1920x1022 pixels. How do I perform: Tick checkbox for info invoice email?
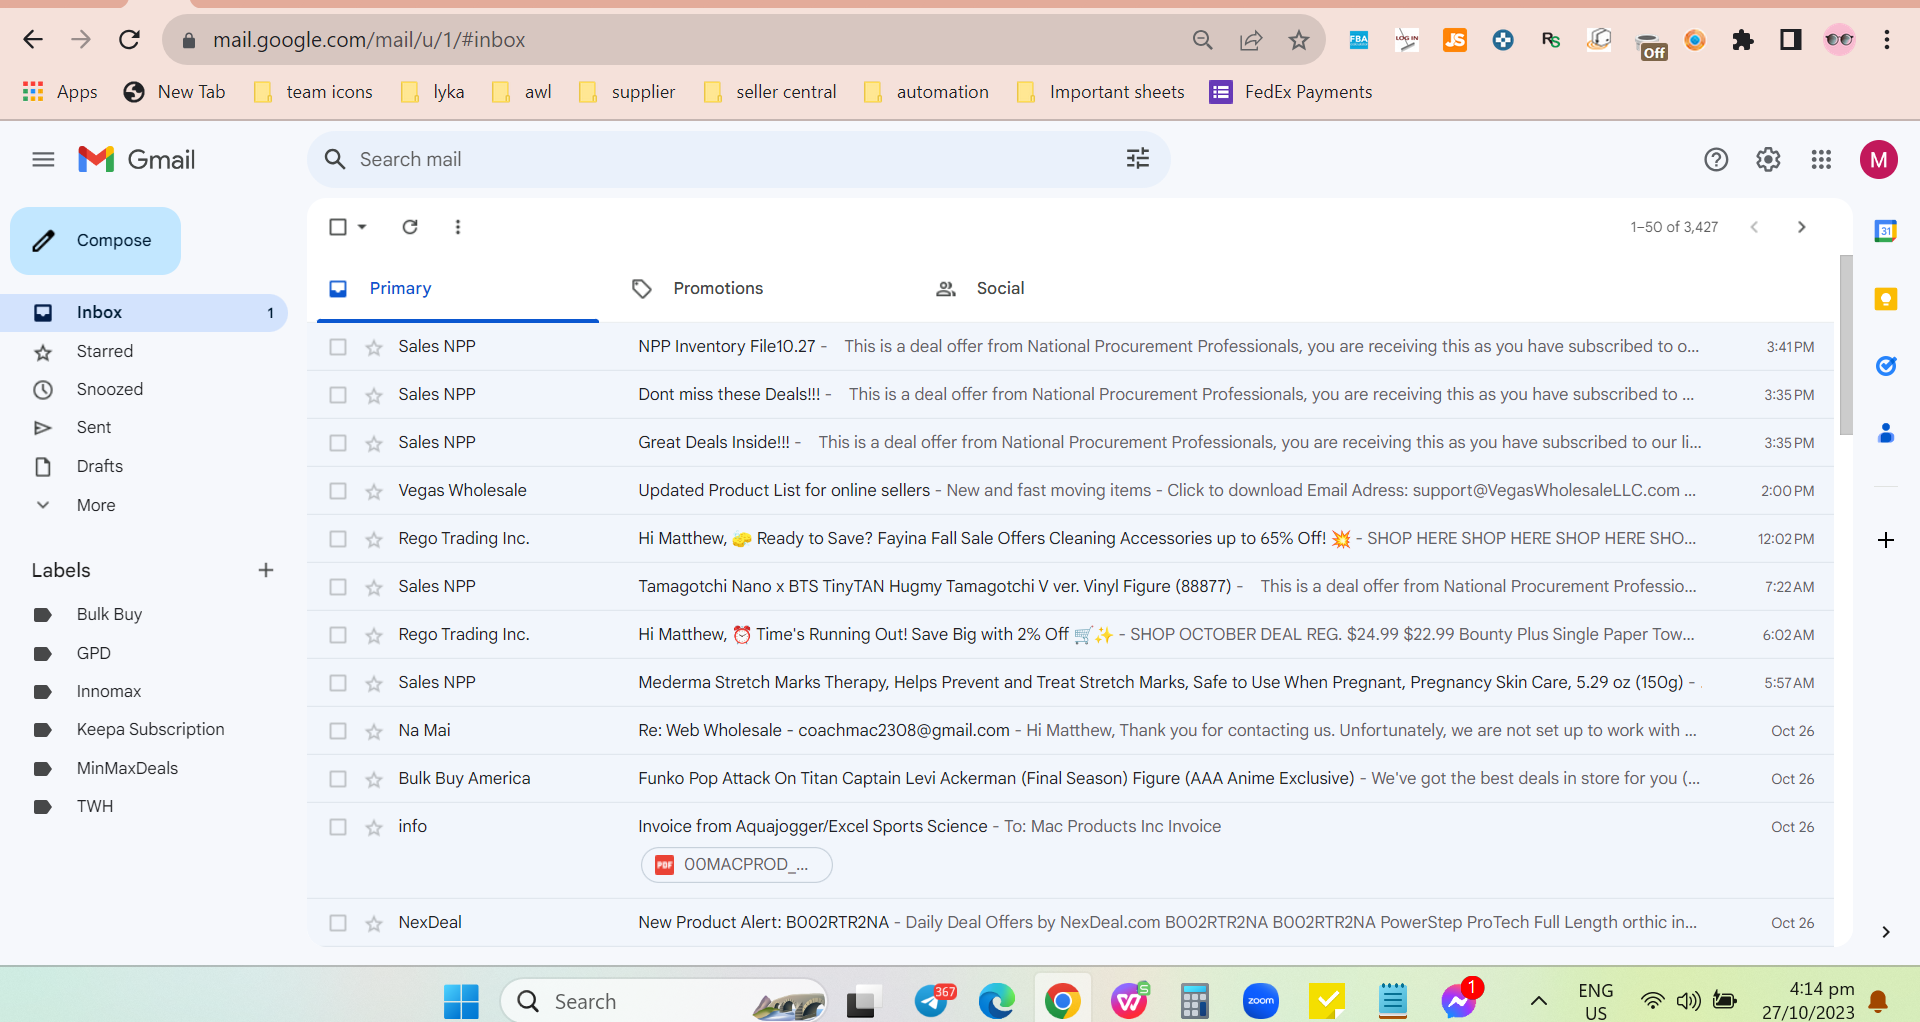tap(338, 827)
